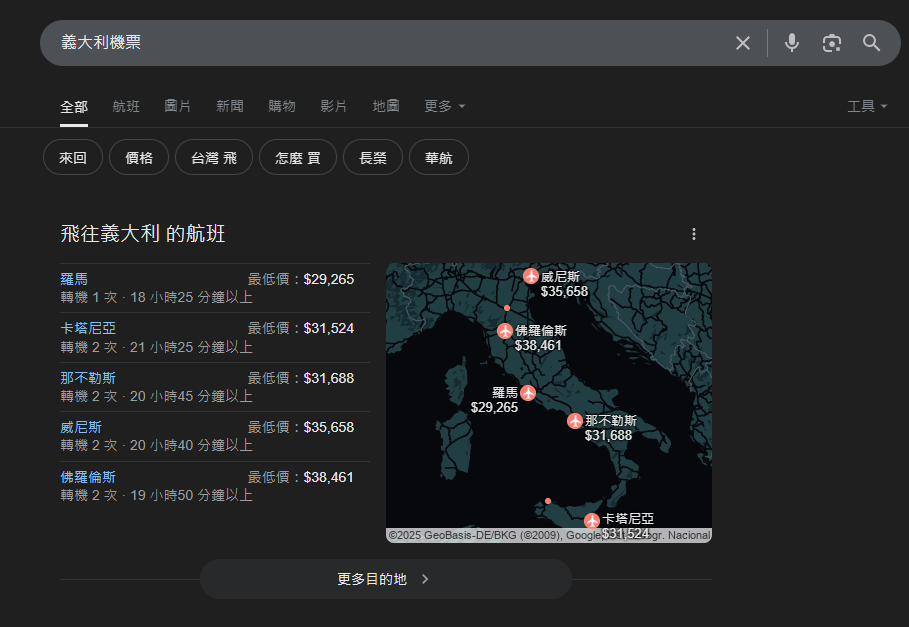Image resolution: width=909 pixels, height=627 pixels.
Task: Apply the 長榮 filter chip
Action: pyautogui.click(x=373, y=157)
